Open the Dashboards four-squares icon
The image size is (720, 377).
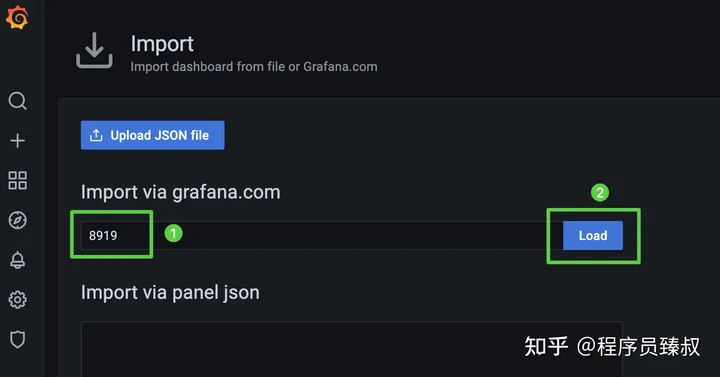[x=17, y=180]
